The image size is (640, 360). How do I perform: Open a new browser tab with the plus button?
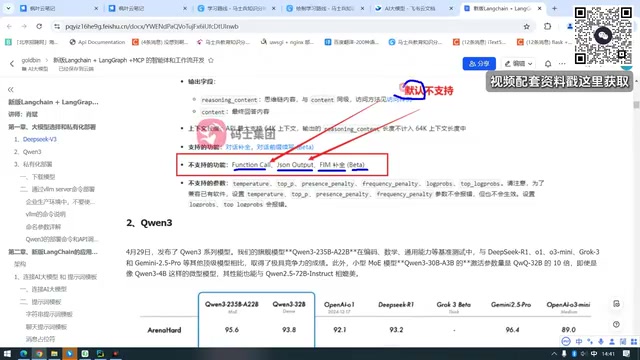point(554,8)
